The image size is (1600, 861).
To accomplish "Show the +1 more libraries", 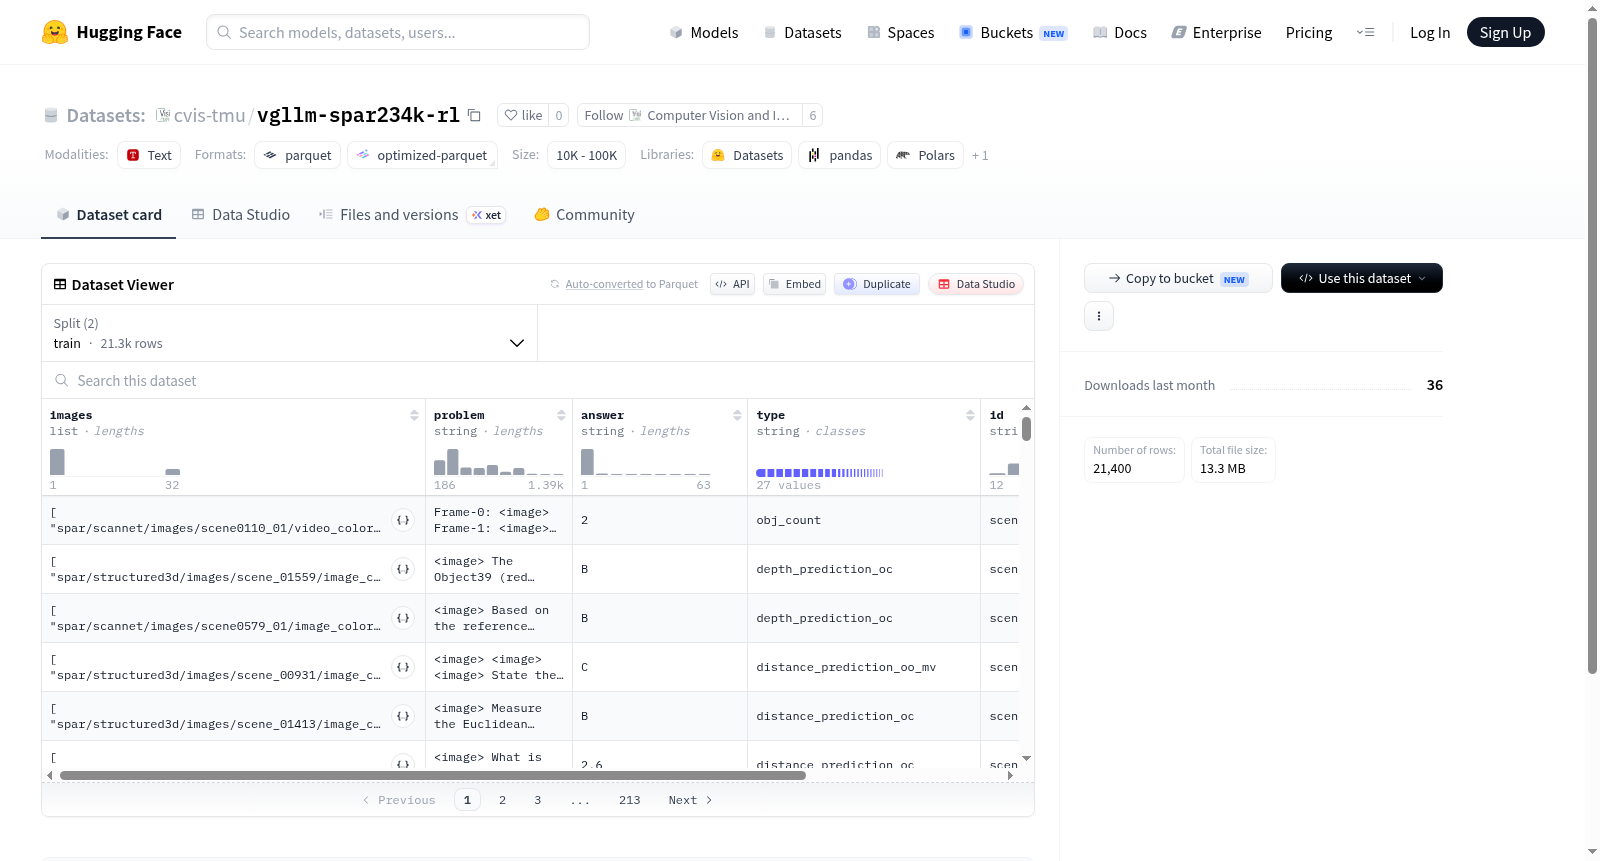I will pyautogui.click(x=980, y=156).
